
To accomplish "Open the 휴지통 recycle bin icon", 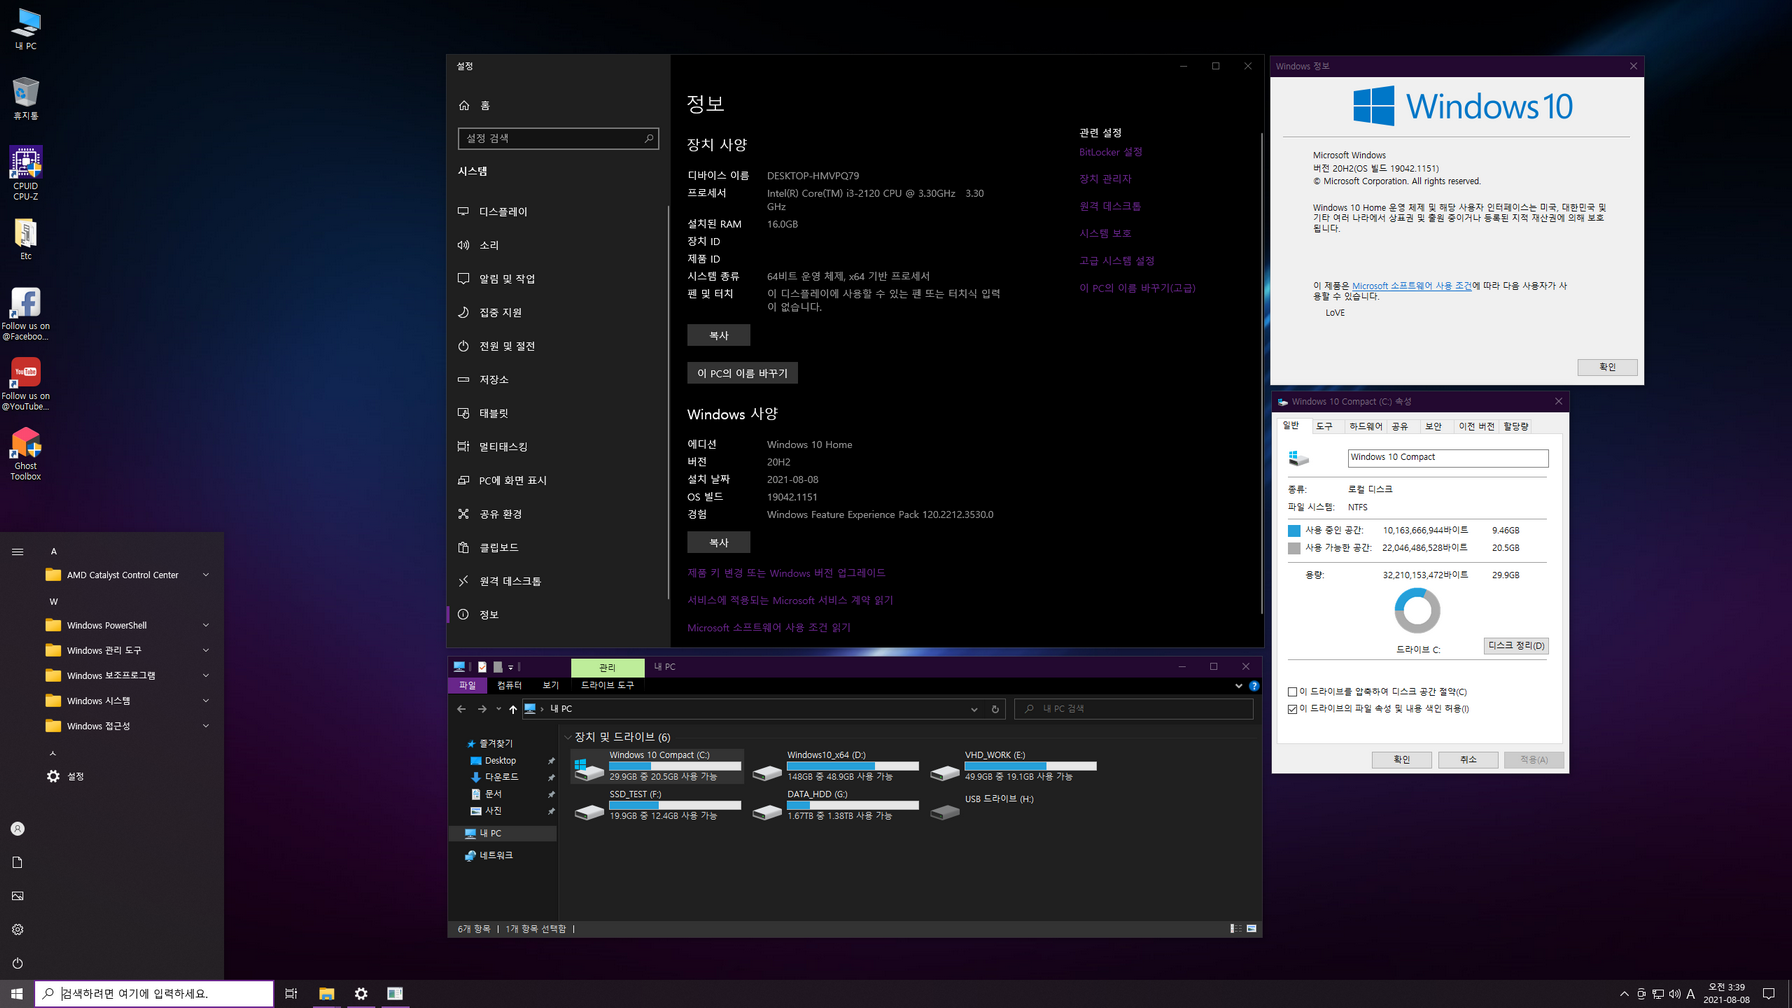I will pos(25,99).
